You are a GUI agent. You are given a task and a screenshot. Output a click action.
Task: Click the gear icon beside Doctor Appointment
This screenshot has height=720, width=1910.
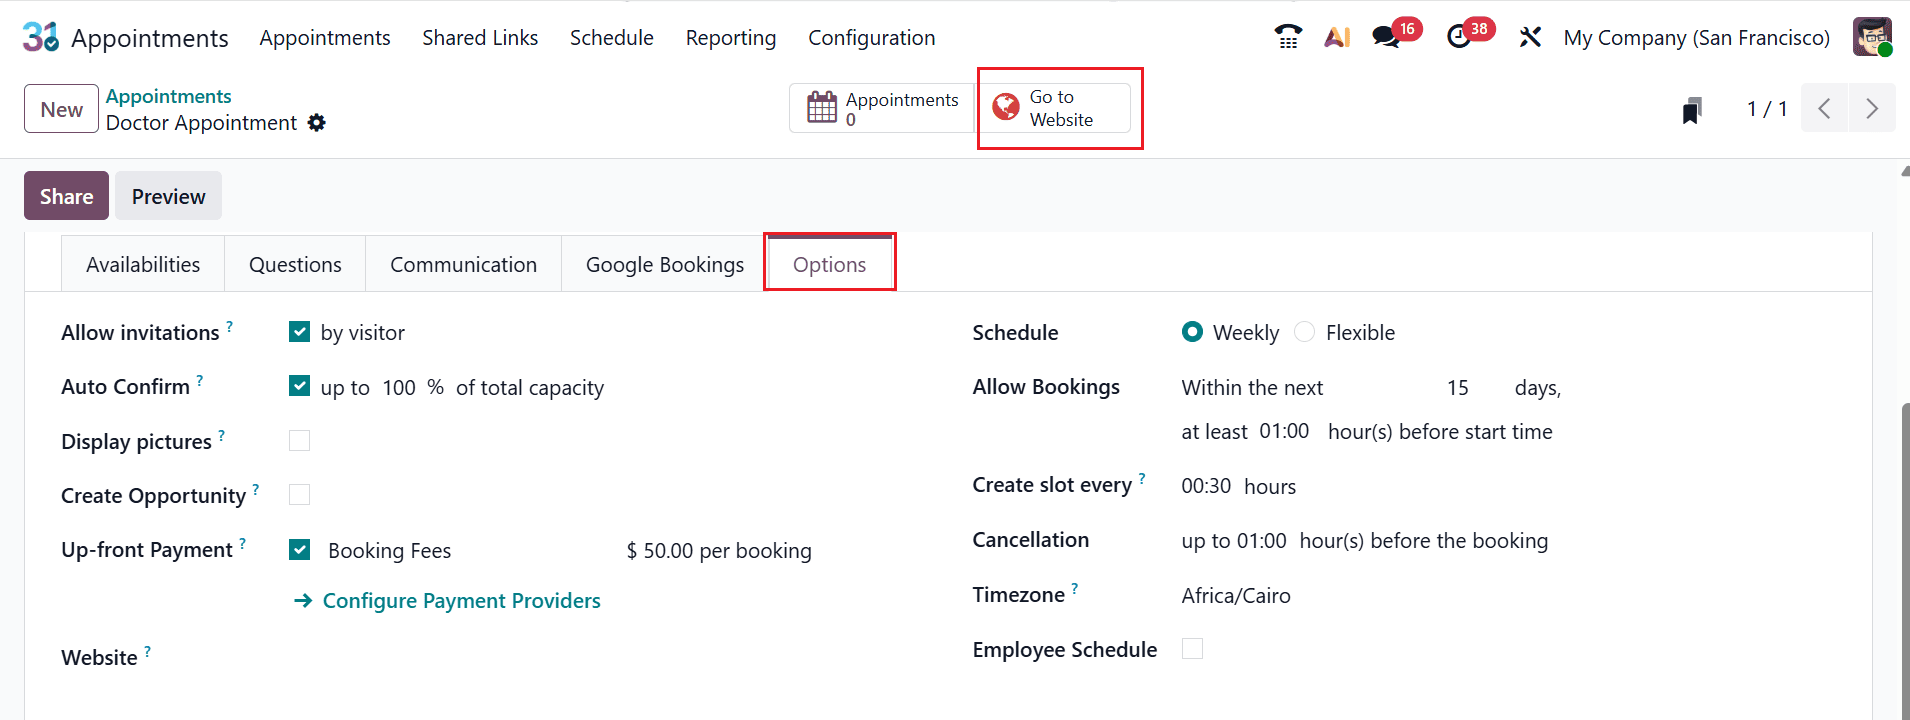point(317,122)
